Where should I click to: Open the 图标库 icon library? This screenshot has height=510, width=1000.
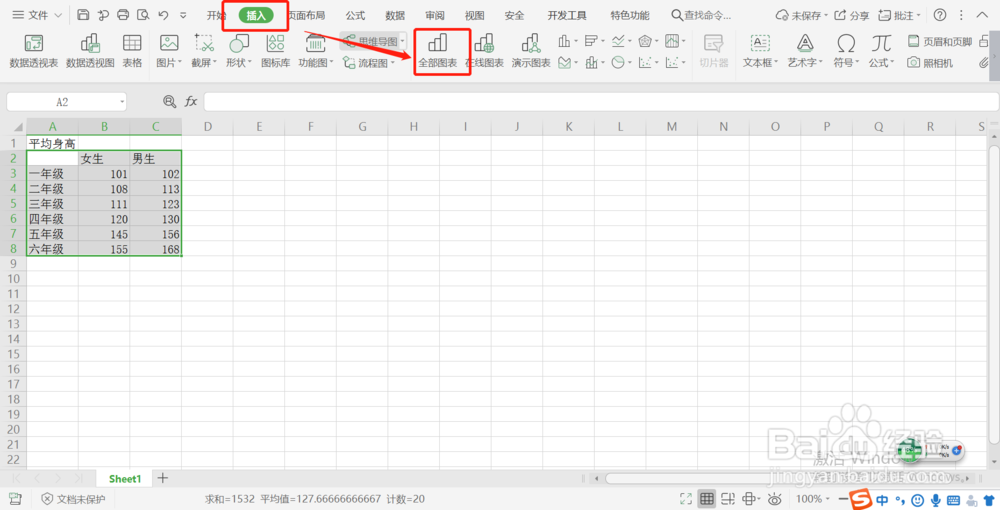pyautogui.click(x=276, y=51)
